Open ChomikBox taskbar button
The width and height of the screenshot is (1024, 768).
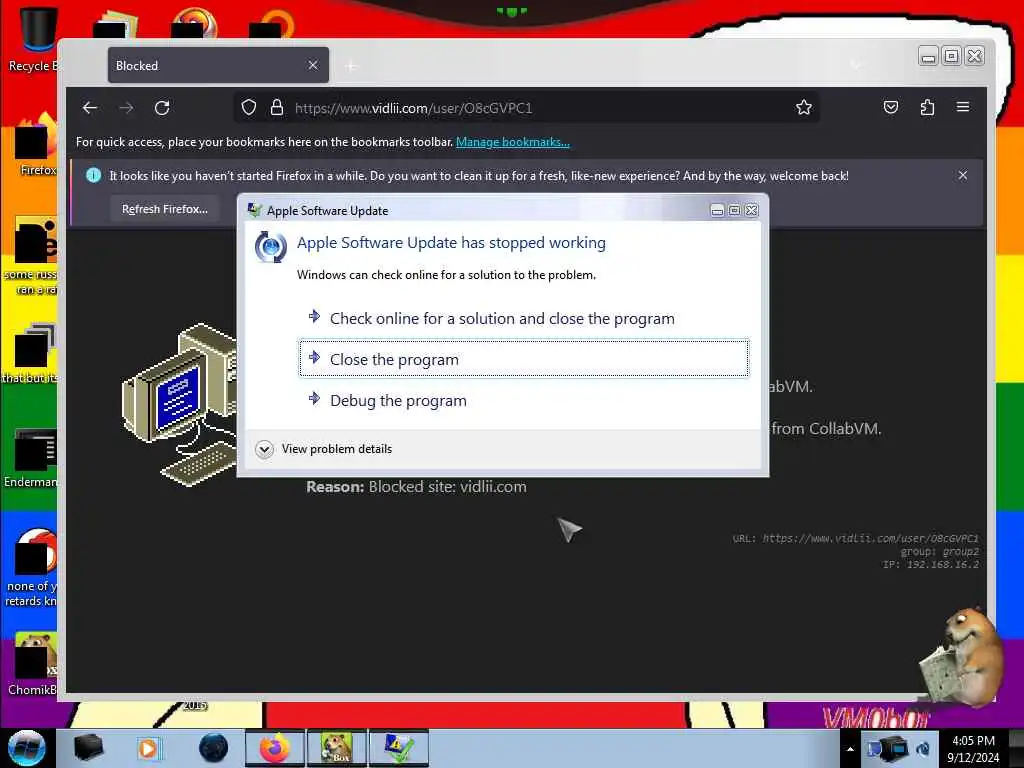coord(337,748)
